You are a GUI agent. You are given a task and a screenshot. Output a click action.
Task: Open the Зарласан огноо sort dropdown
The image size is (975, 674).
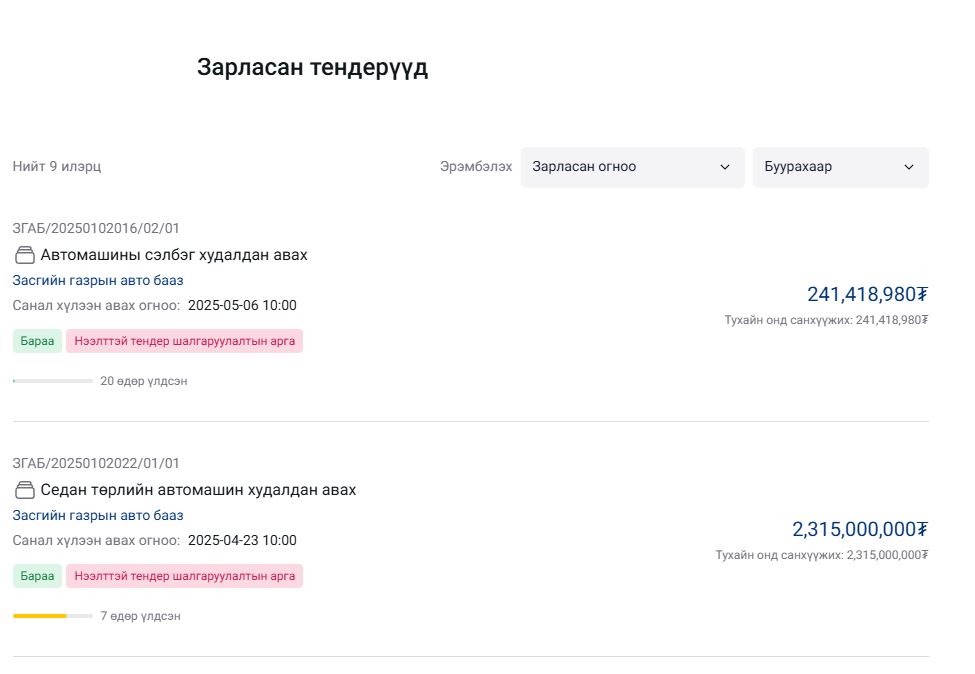[632, 167]
